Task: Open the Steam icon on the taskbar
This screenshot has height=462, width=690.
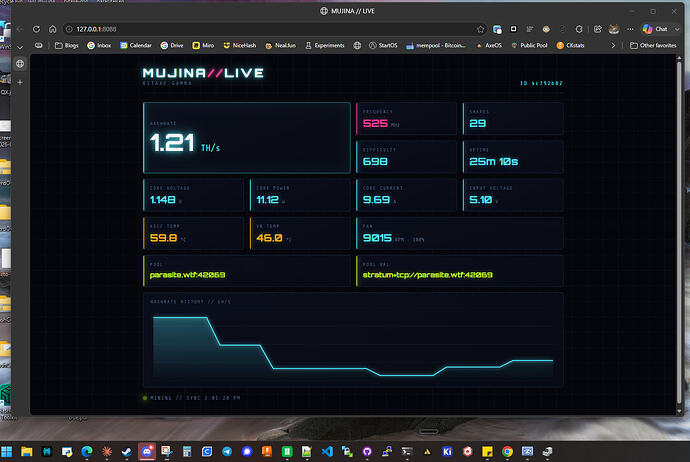Action: coord(127,451)
